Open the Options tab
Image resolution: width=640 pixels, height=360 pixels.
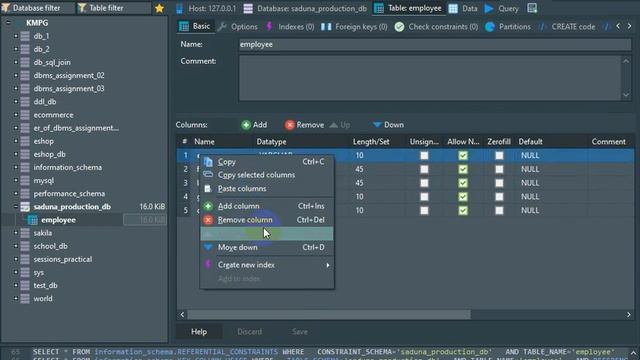(x=238, y=27)
